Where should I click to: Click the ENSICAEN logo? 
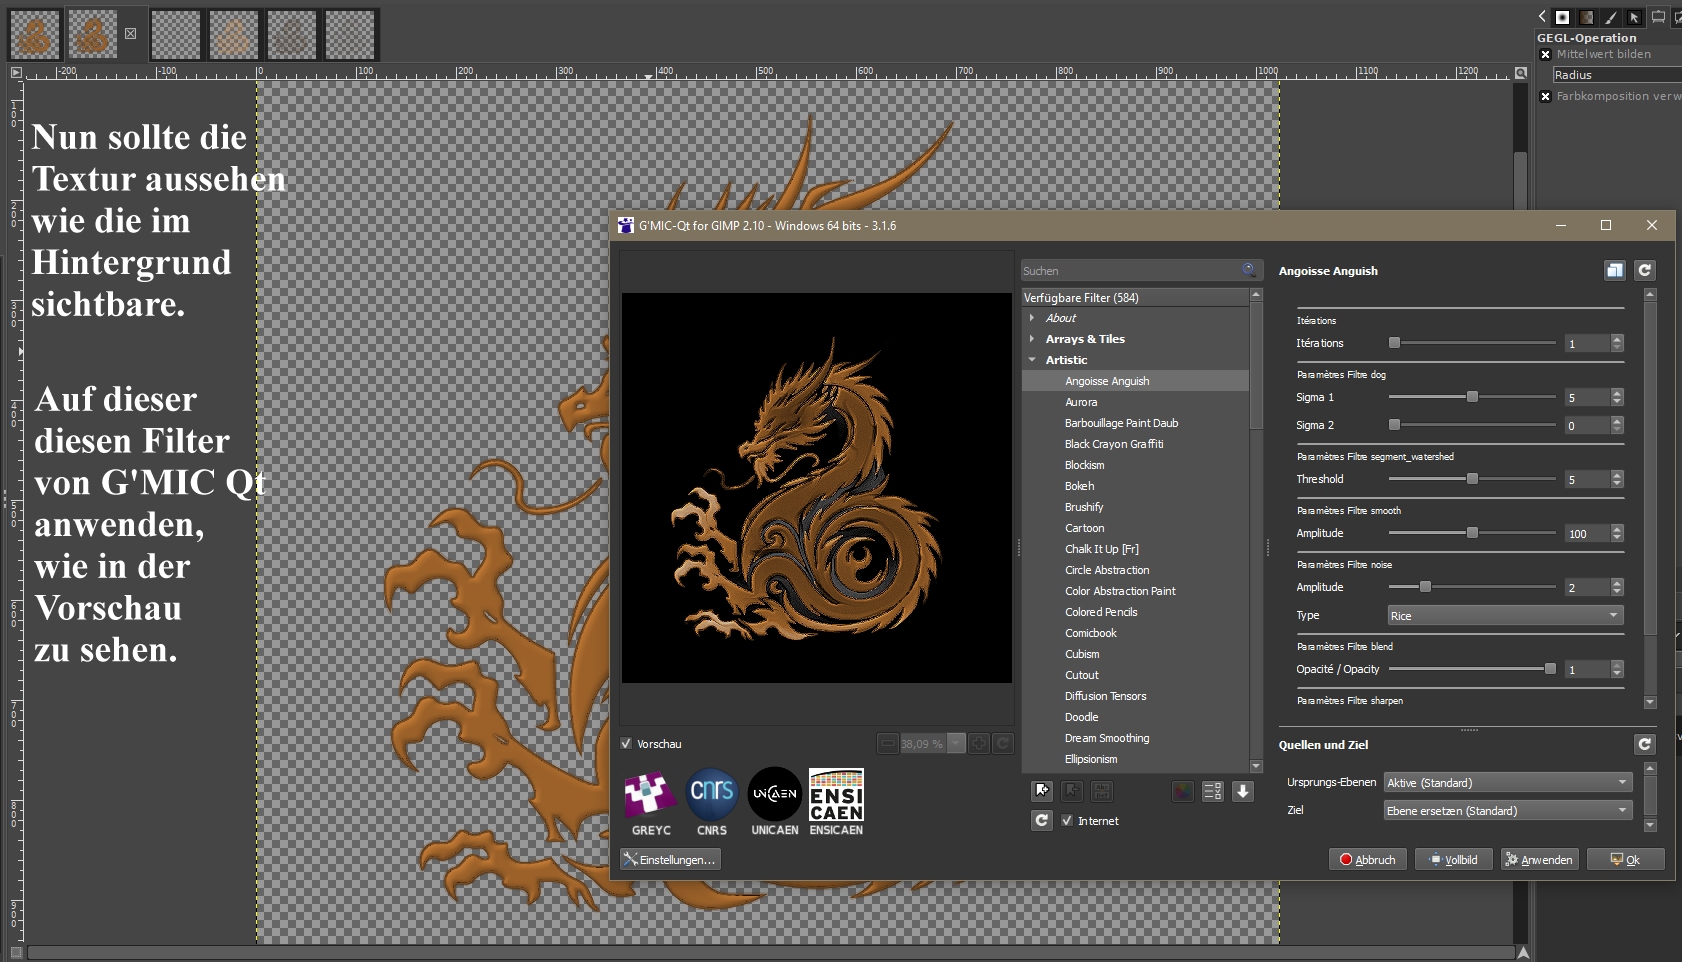click(836, 802)
